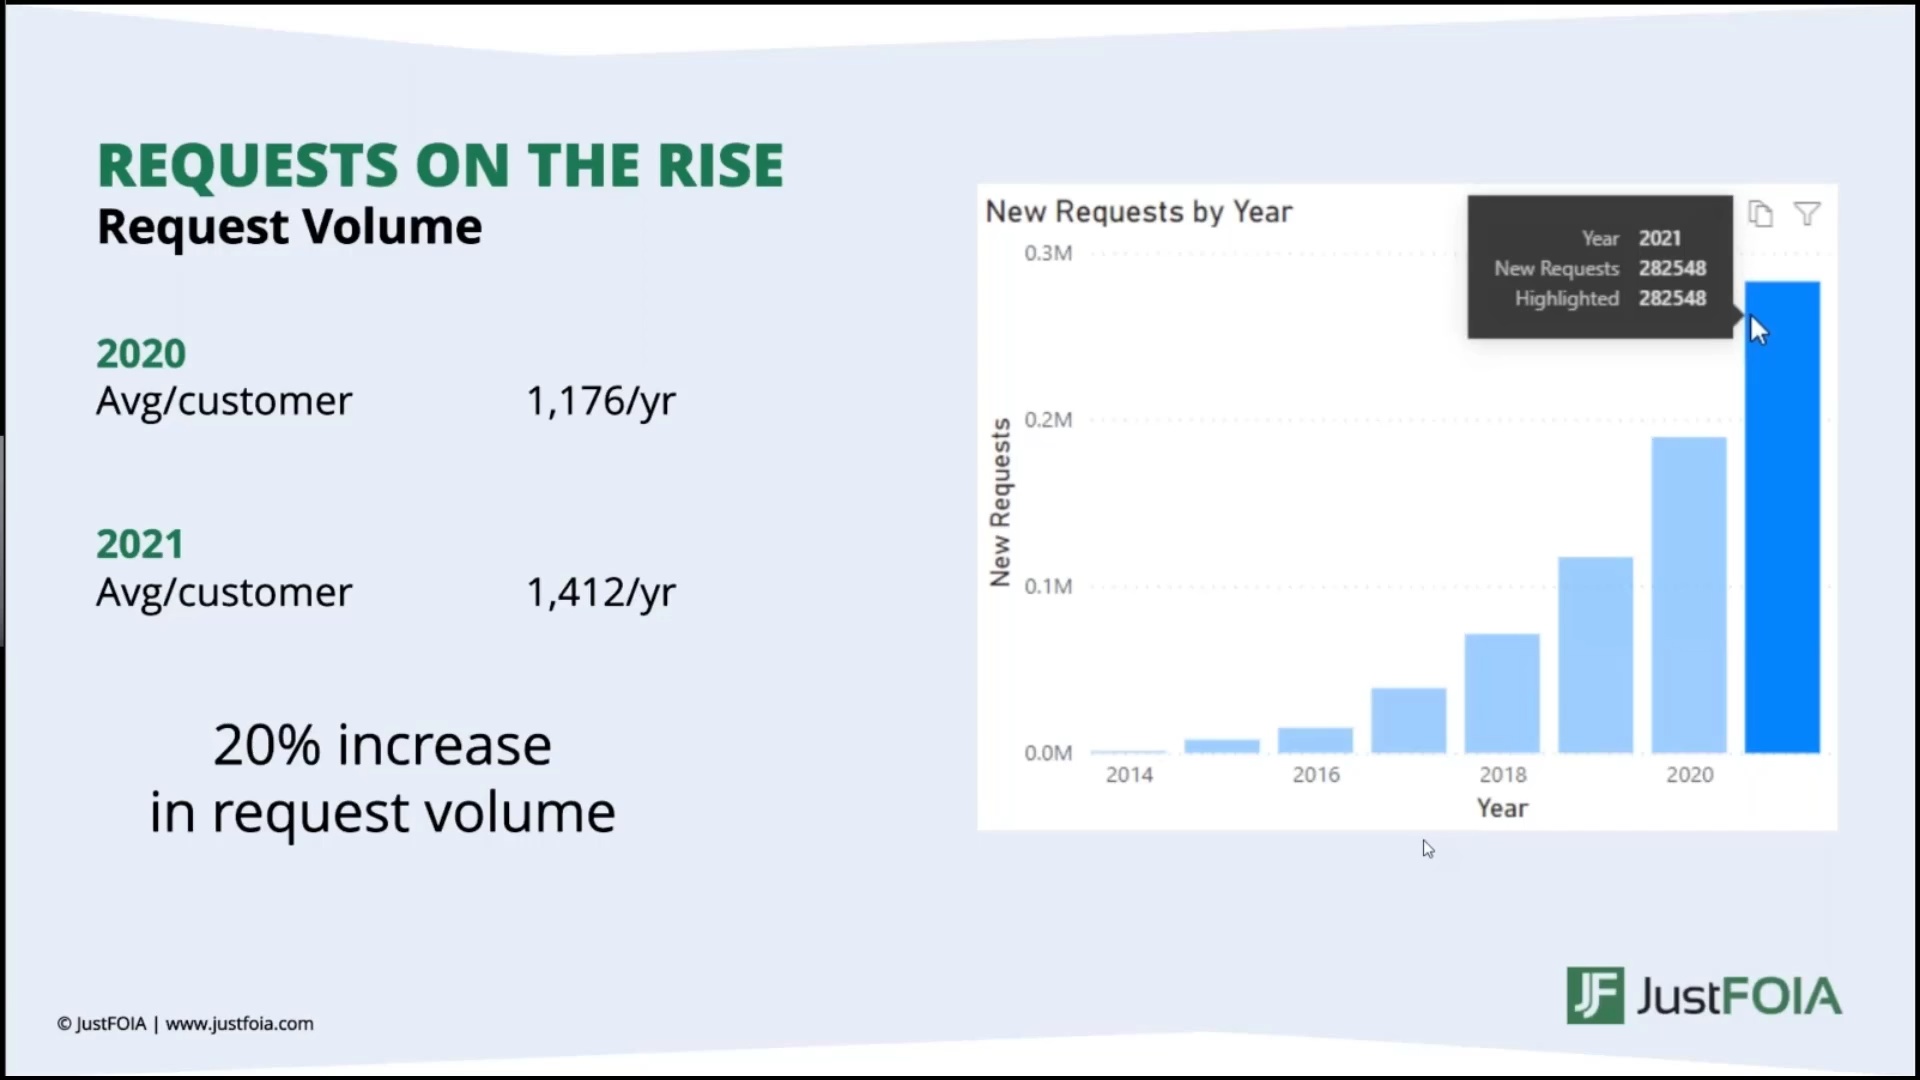
Task: Open the www.justfoia.com link in footer
Action: click(239, 1023)
